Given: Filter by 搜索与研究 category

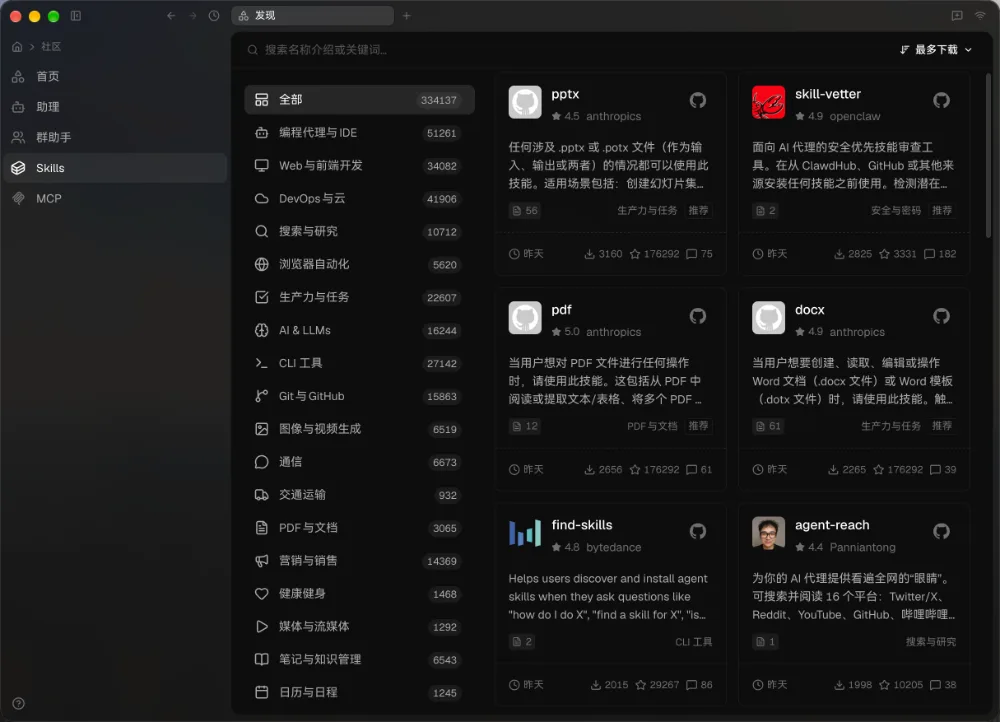Looking at the screenshot, I should point(359,232).
